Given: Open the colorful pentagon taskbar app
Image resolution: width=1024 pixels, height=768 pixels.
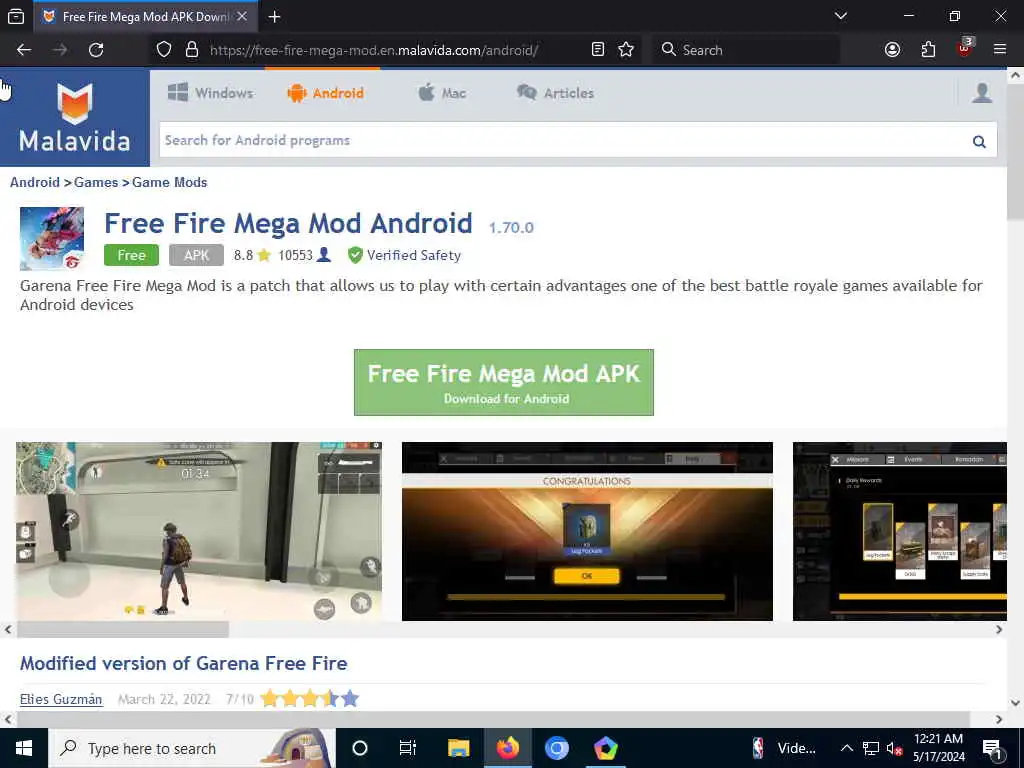Looking at the screenshot, I should click(x=605, y=748).
